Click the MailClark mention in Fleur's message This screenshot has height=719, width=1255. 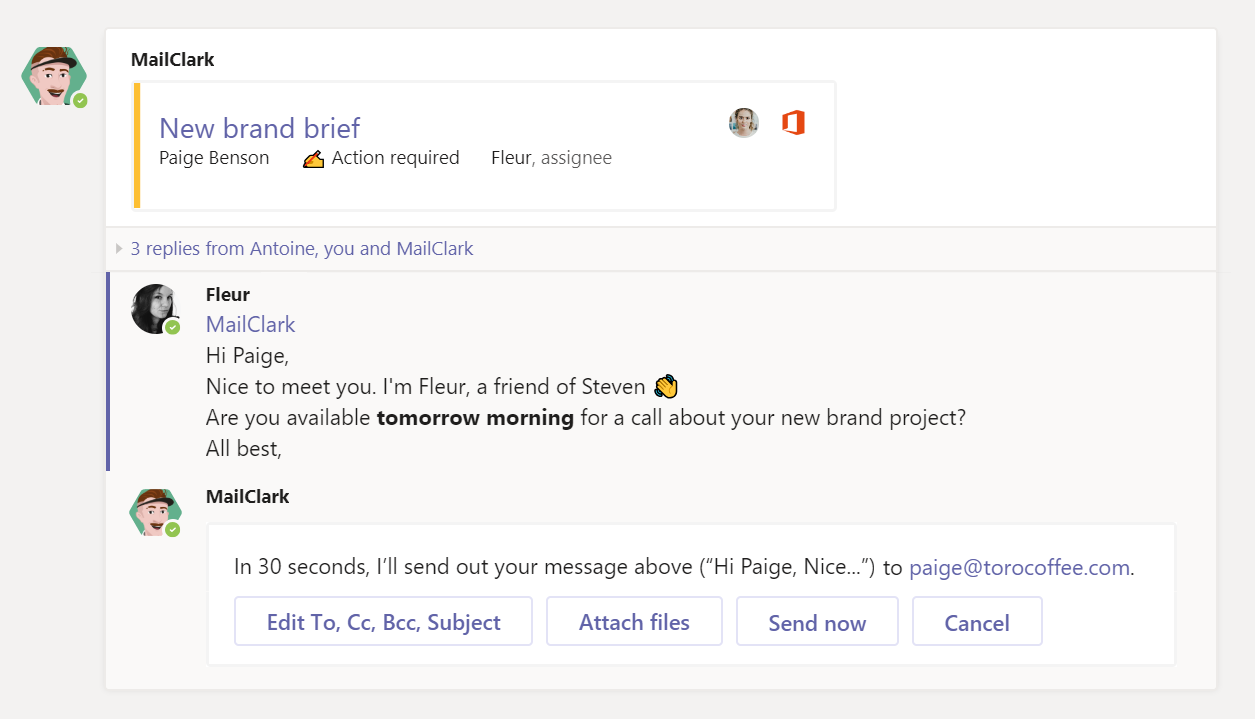click(250, 324)
